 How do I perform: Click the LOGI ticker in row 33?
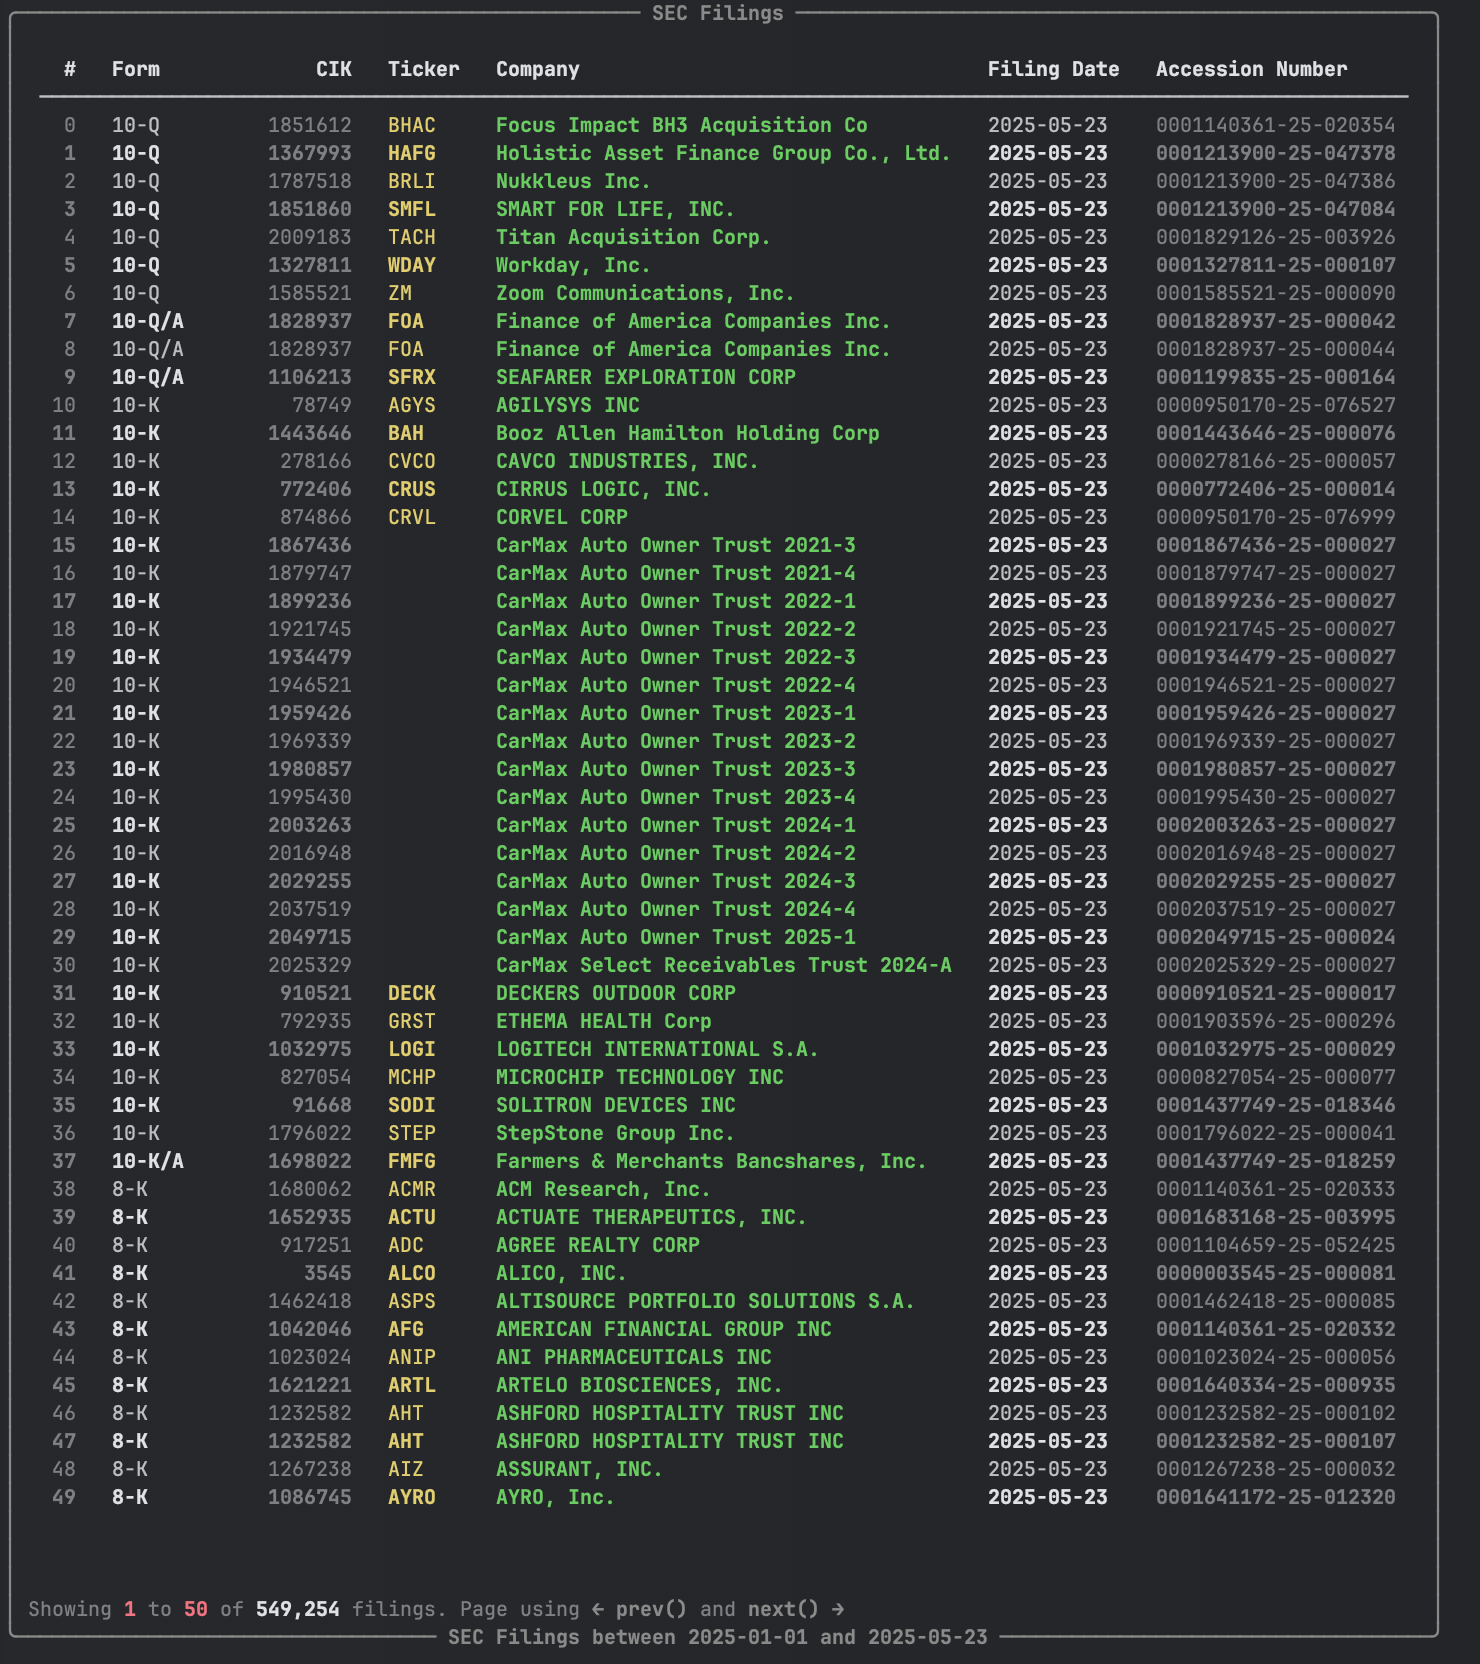(x=412, y=1049)
